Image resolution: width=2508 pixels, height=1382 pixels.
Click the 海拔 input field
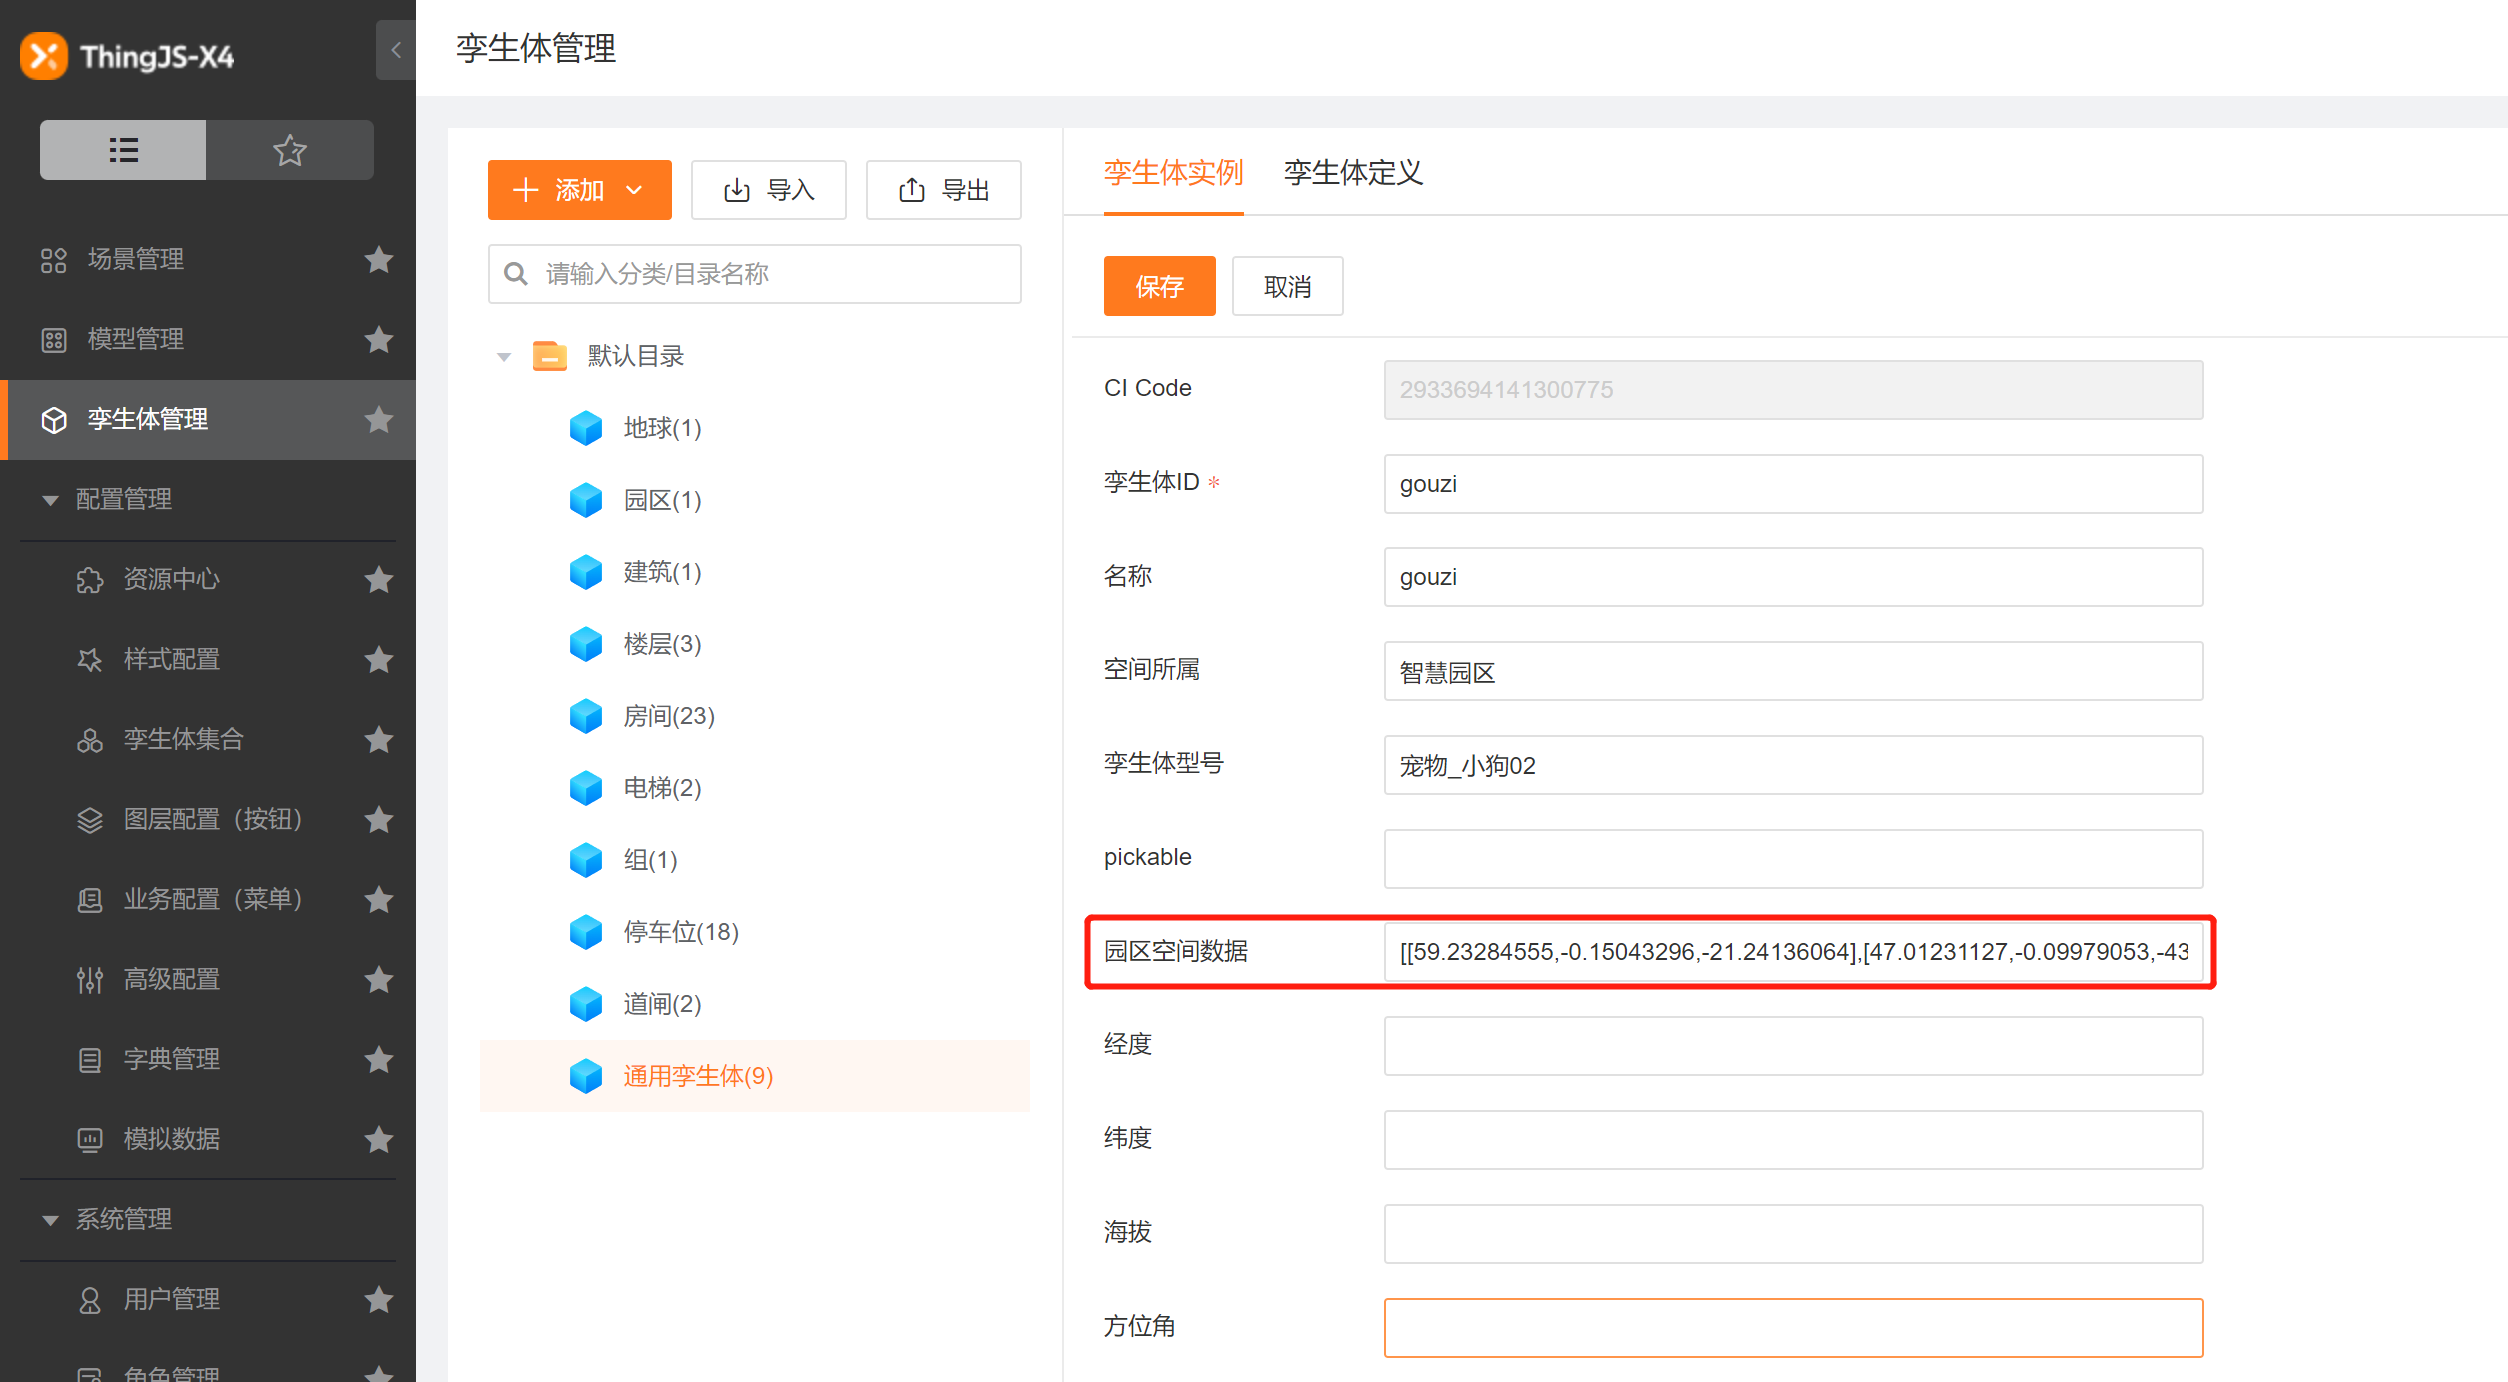click(1794, 1234)
